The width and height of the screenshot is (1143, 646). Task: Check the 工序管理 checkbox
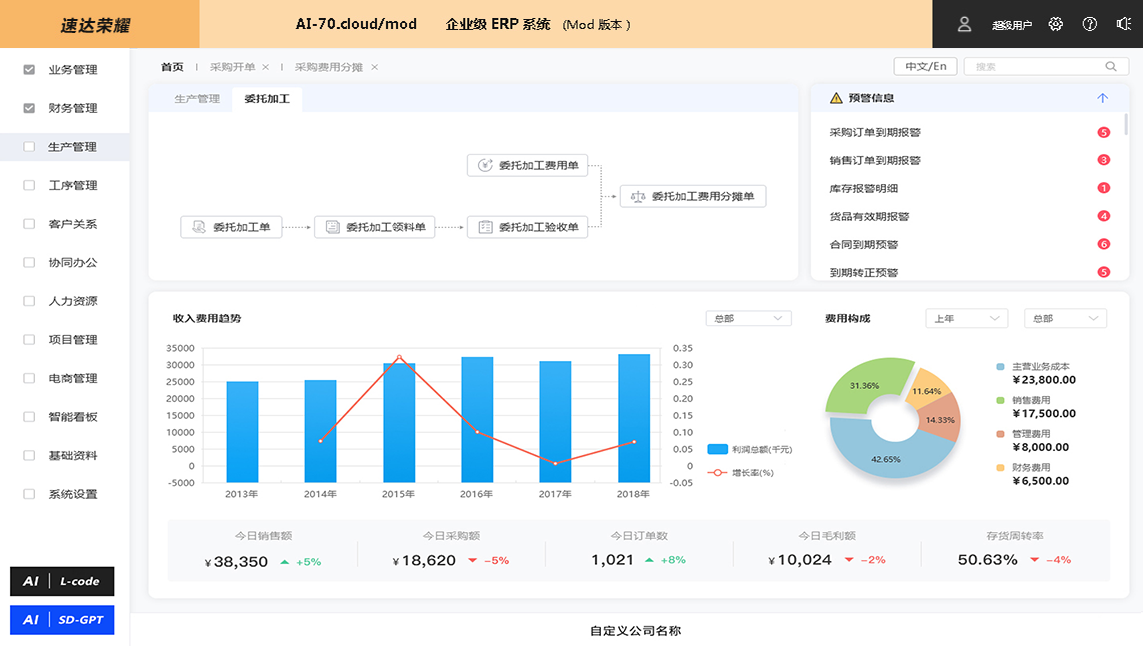[29, 185]
